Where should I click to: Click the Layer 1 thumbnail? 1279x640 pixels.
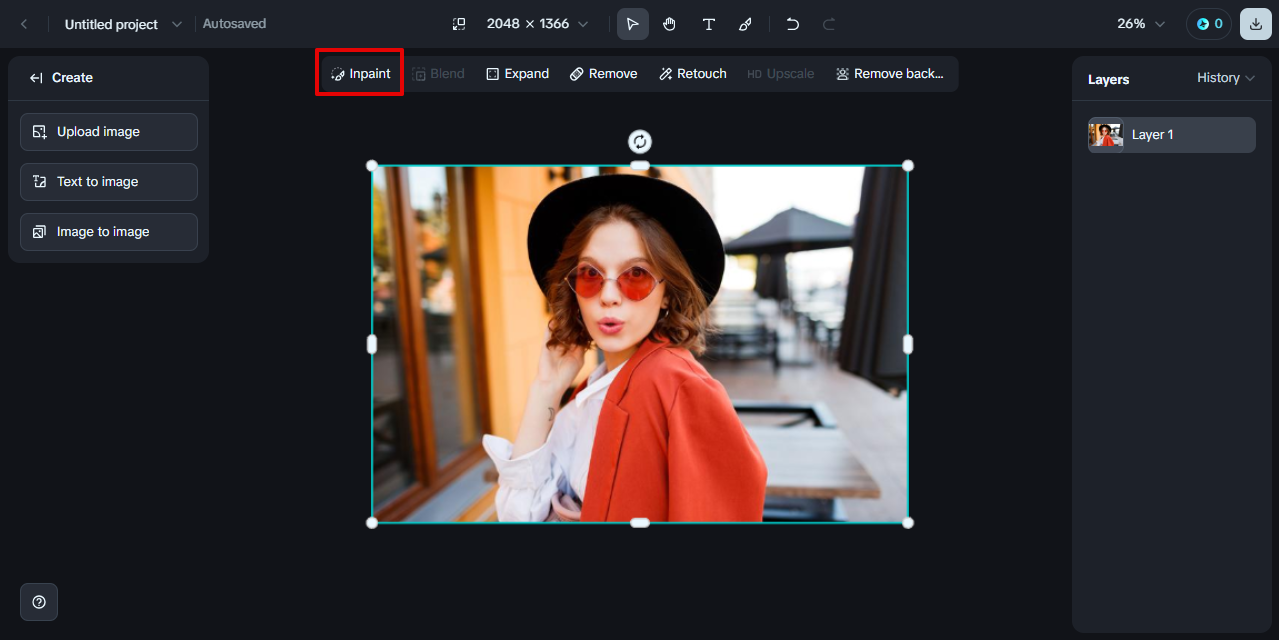click(1106, 135)
